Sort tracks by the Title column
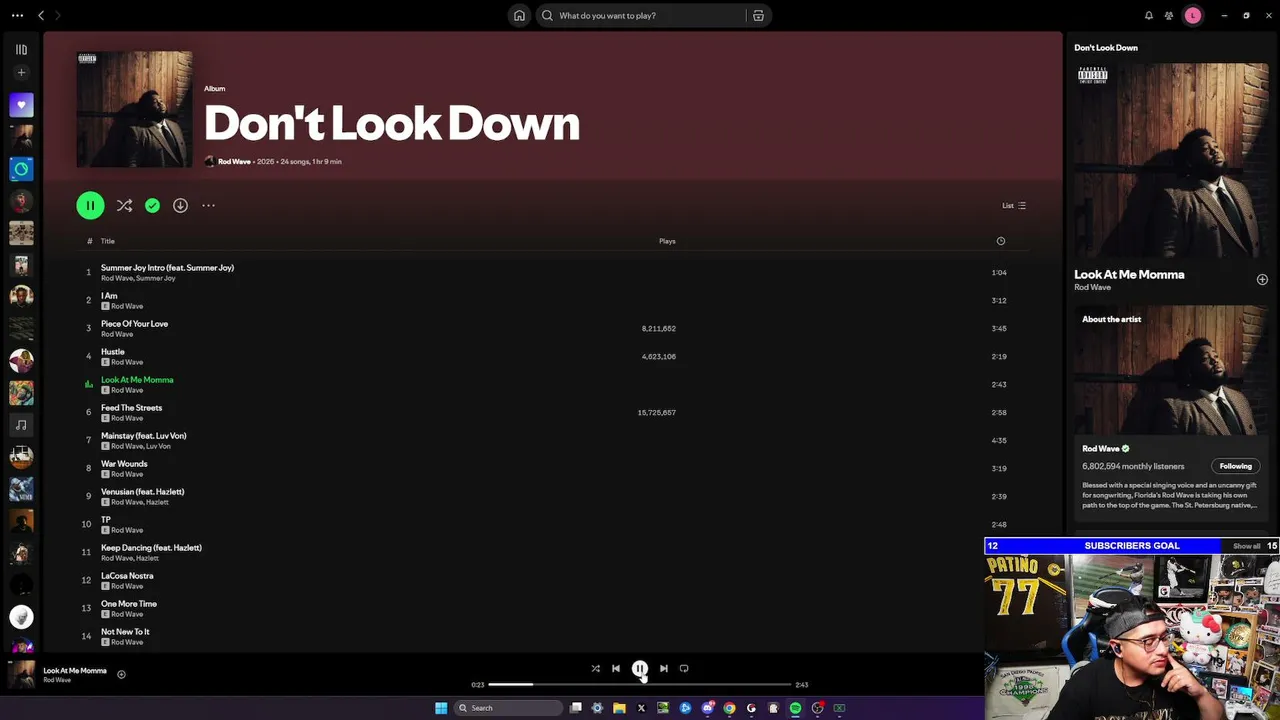 click(108, 241)
